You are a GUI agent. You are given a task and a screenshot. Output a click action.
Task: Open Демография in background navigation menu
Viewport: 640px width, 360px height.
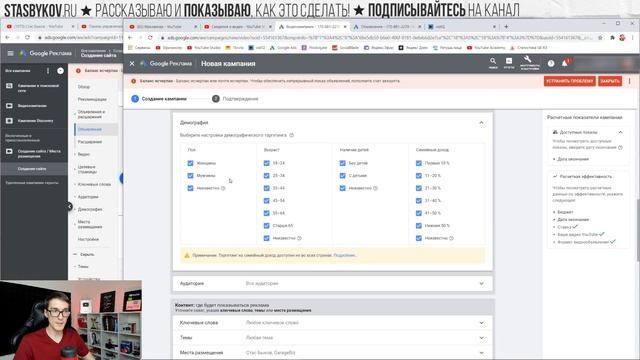[90, 209]
